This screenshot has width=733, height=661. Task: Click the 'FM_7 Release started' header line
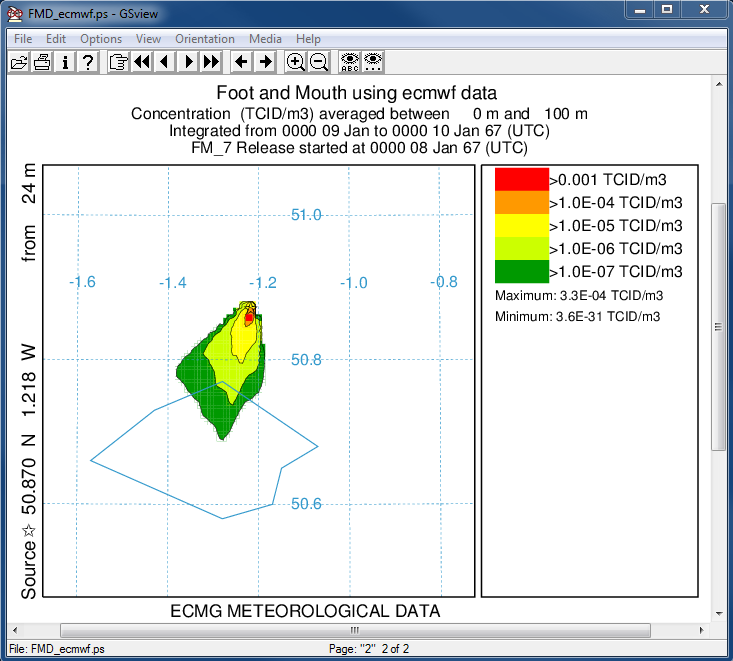[x=359, y=148]
